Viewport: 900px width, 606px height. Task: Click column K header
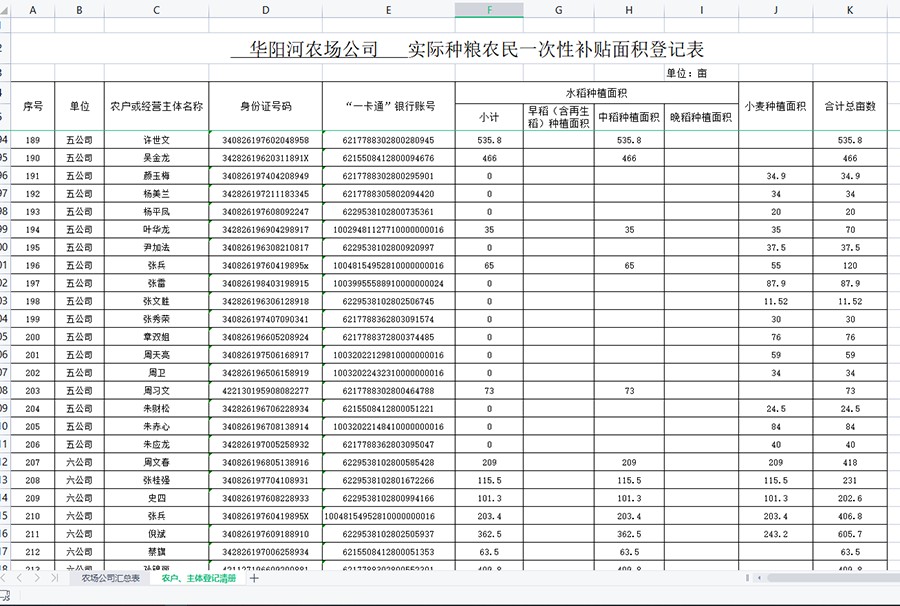(850, 10)
